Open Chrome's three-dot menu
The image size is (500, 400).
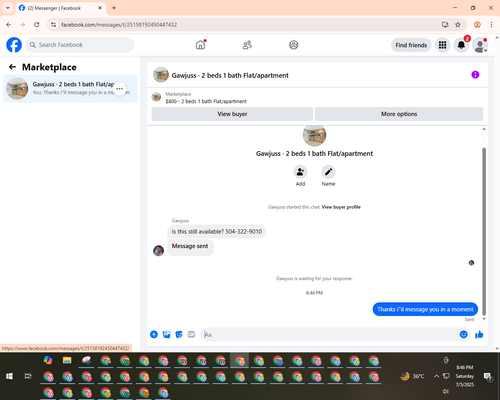491,24
